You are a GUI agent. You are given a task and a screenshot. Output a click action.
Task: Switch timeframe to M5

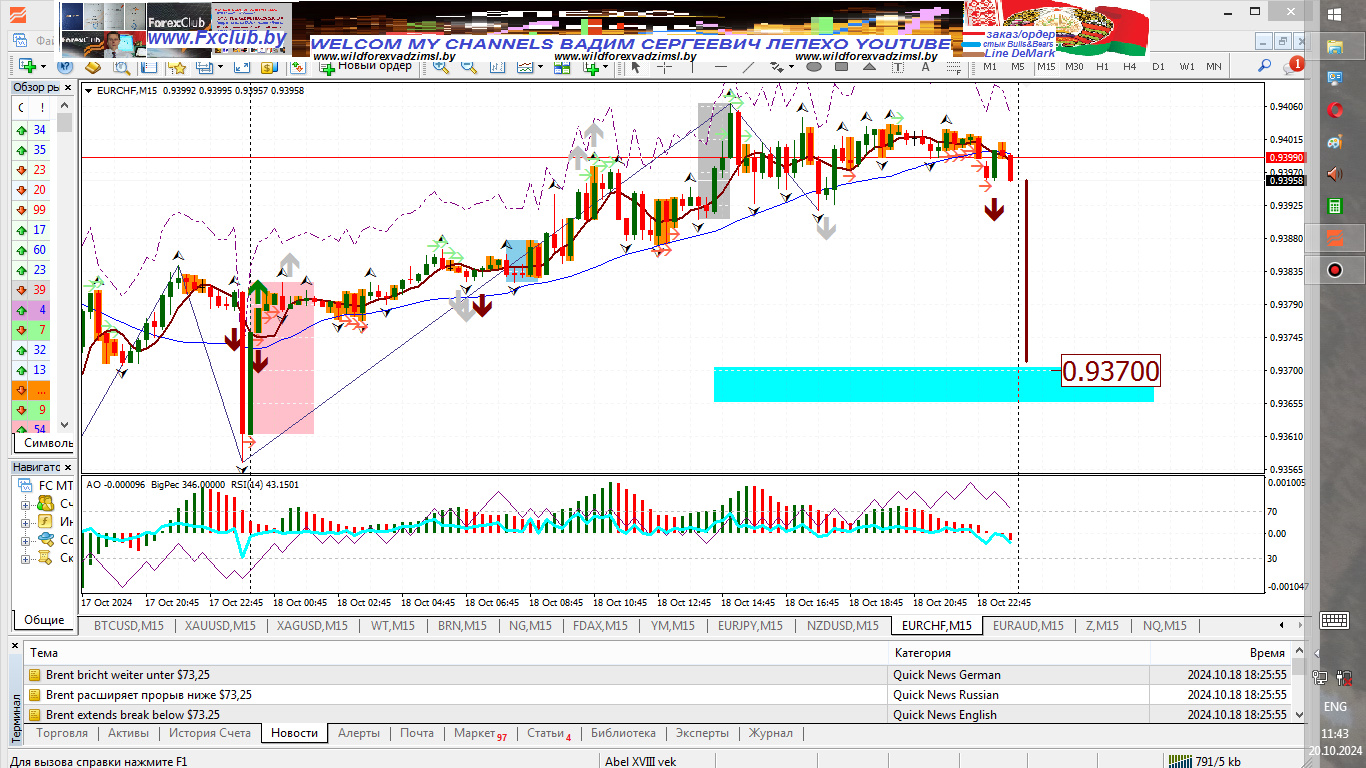point(1017,67)
